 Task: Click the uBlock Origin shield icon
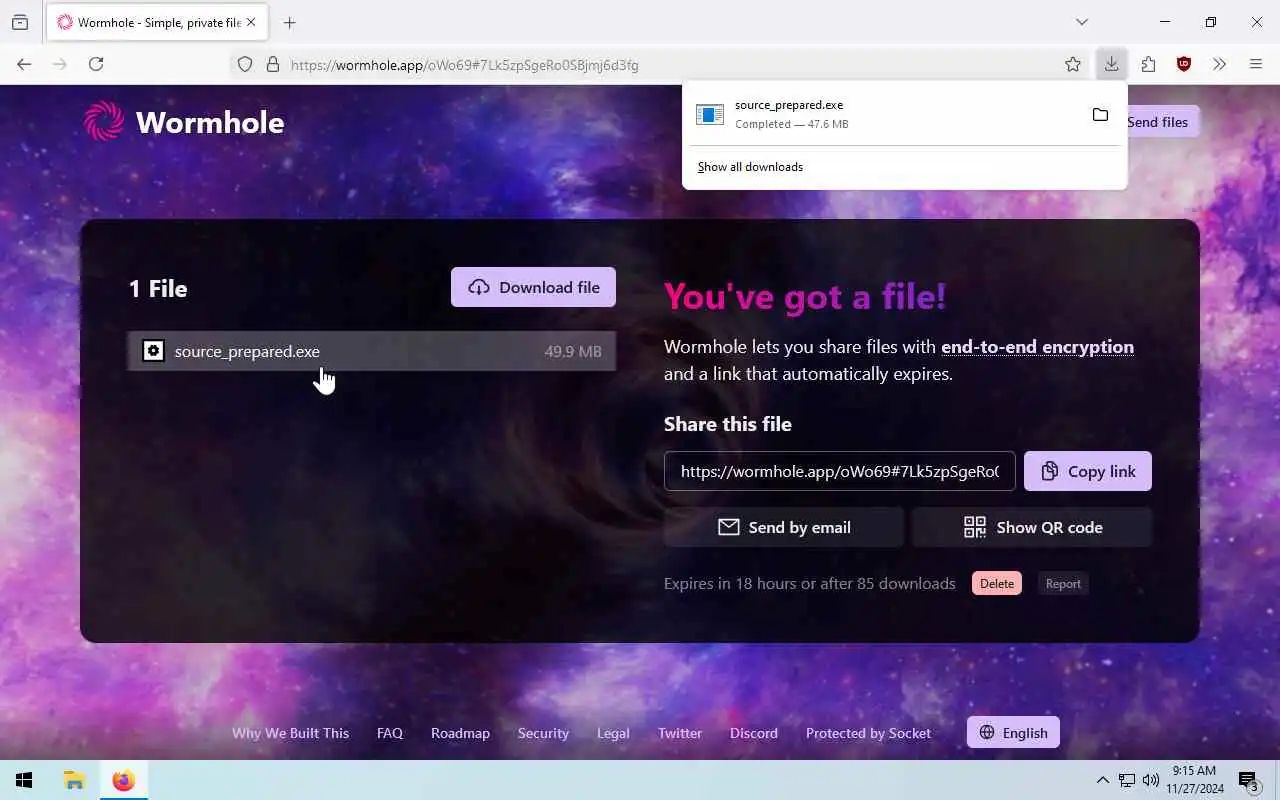click(x=1184, y=64)
